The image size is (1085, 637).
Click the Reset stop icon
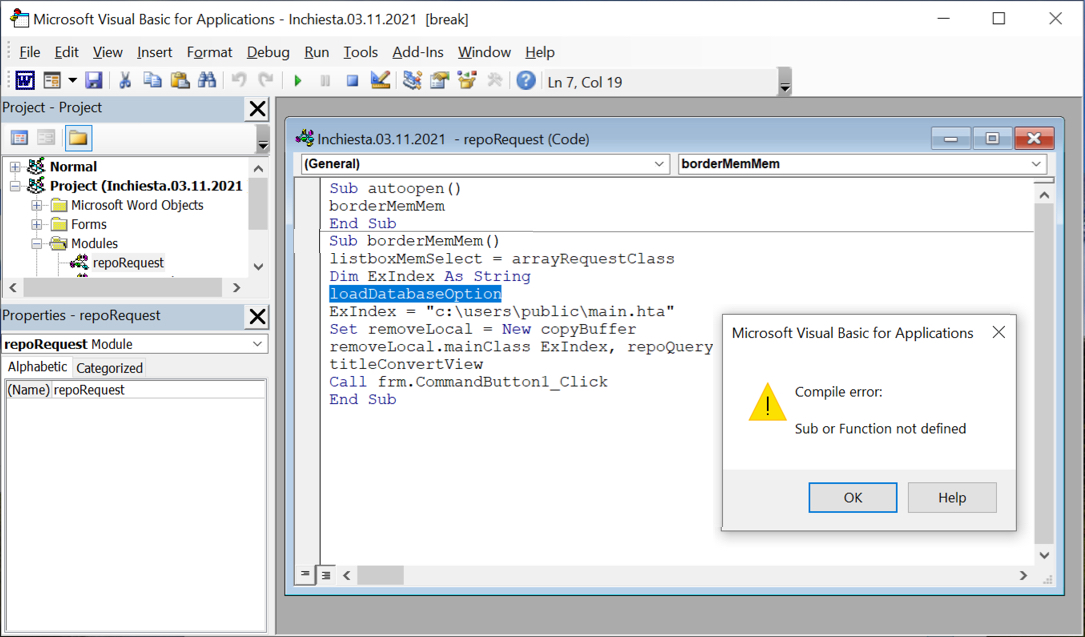[352, 81]
